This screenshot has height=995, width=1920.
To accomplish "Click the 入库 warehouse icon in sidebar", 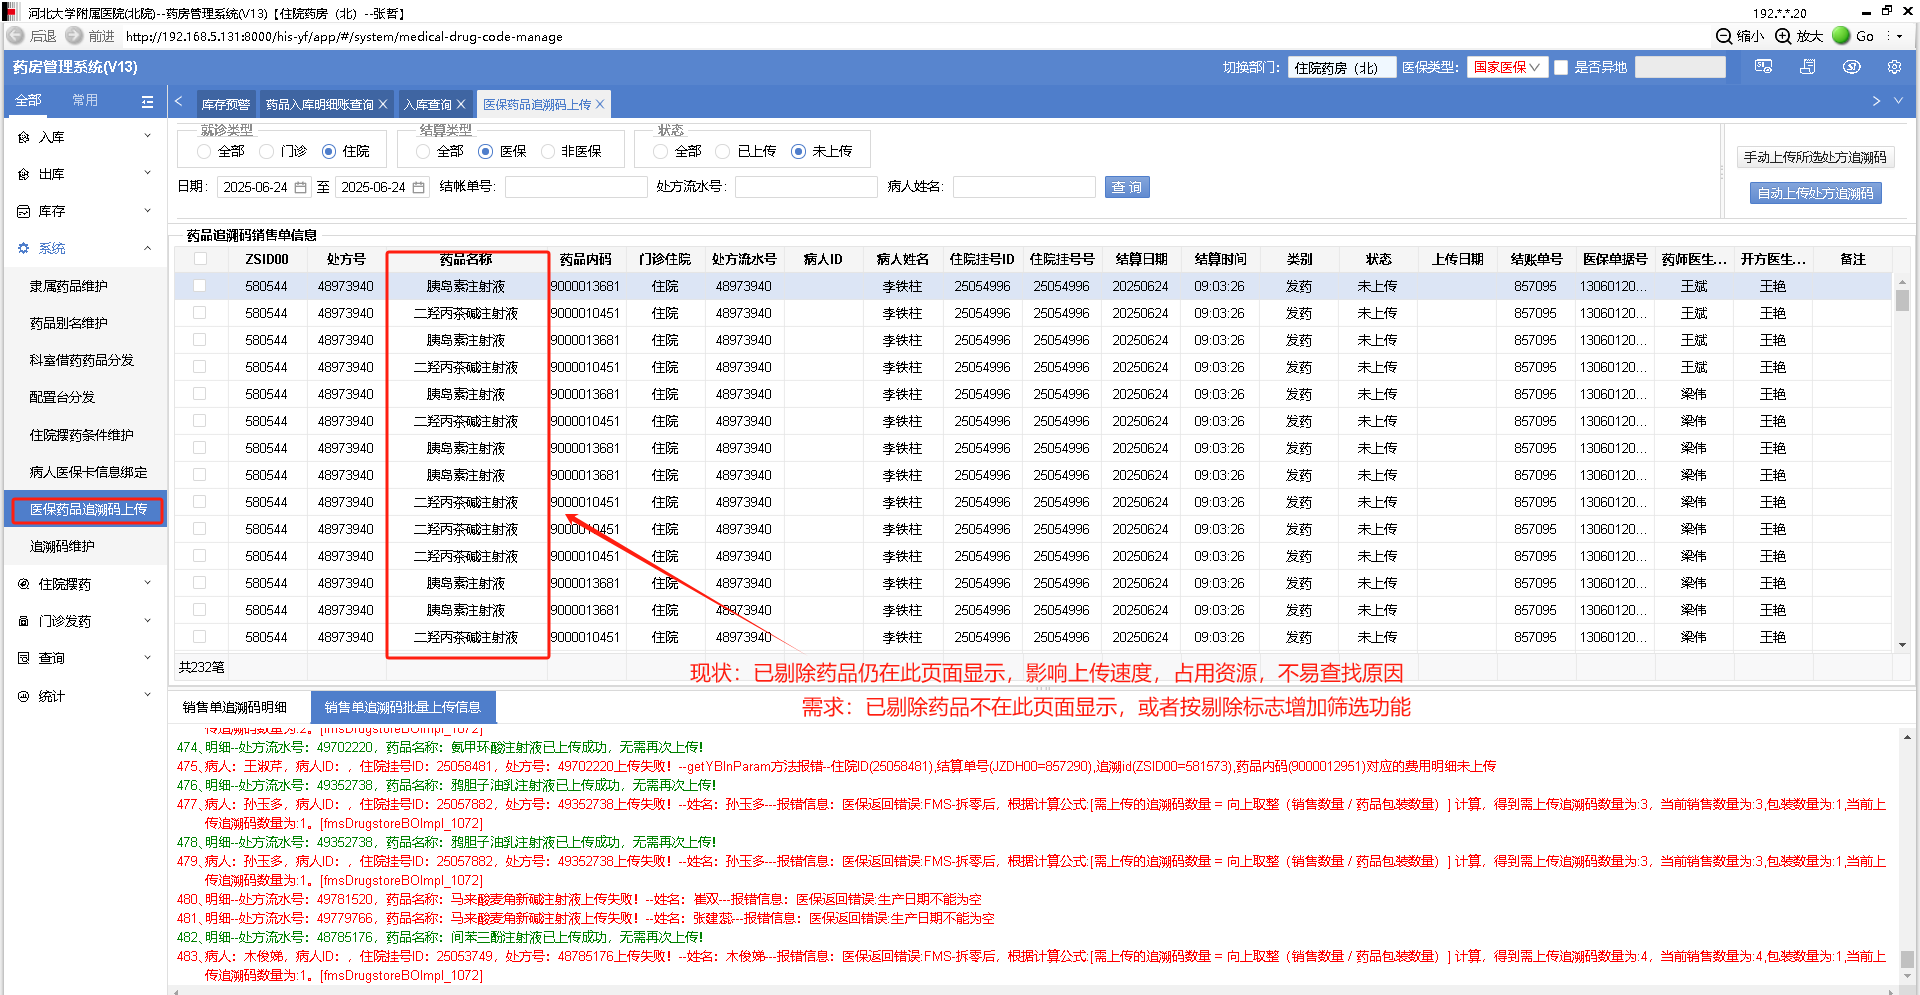I will [x=24, y=137].
